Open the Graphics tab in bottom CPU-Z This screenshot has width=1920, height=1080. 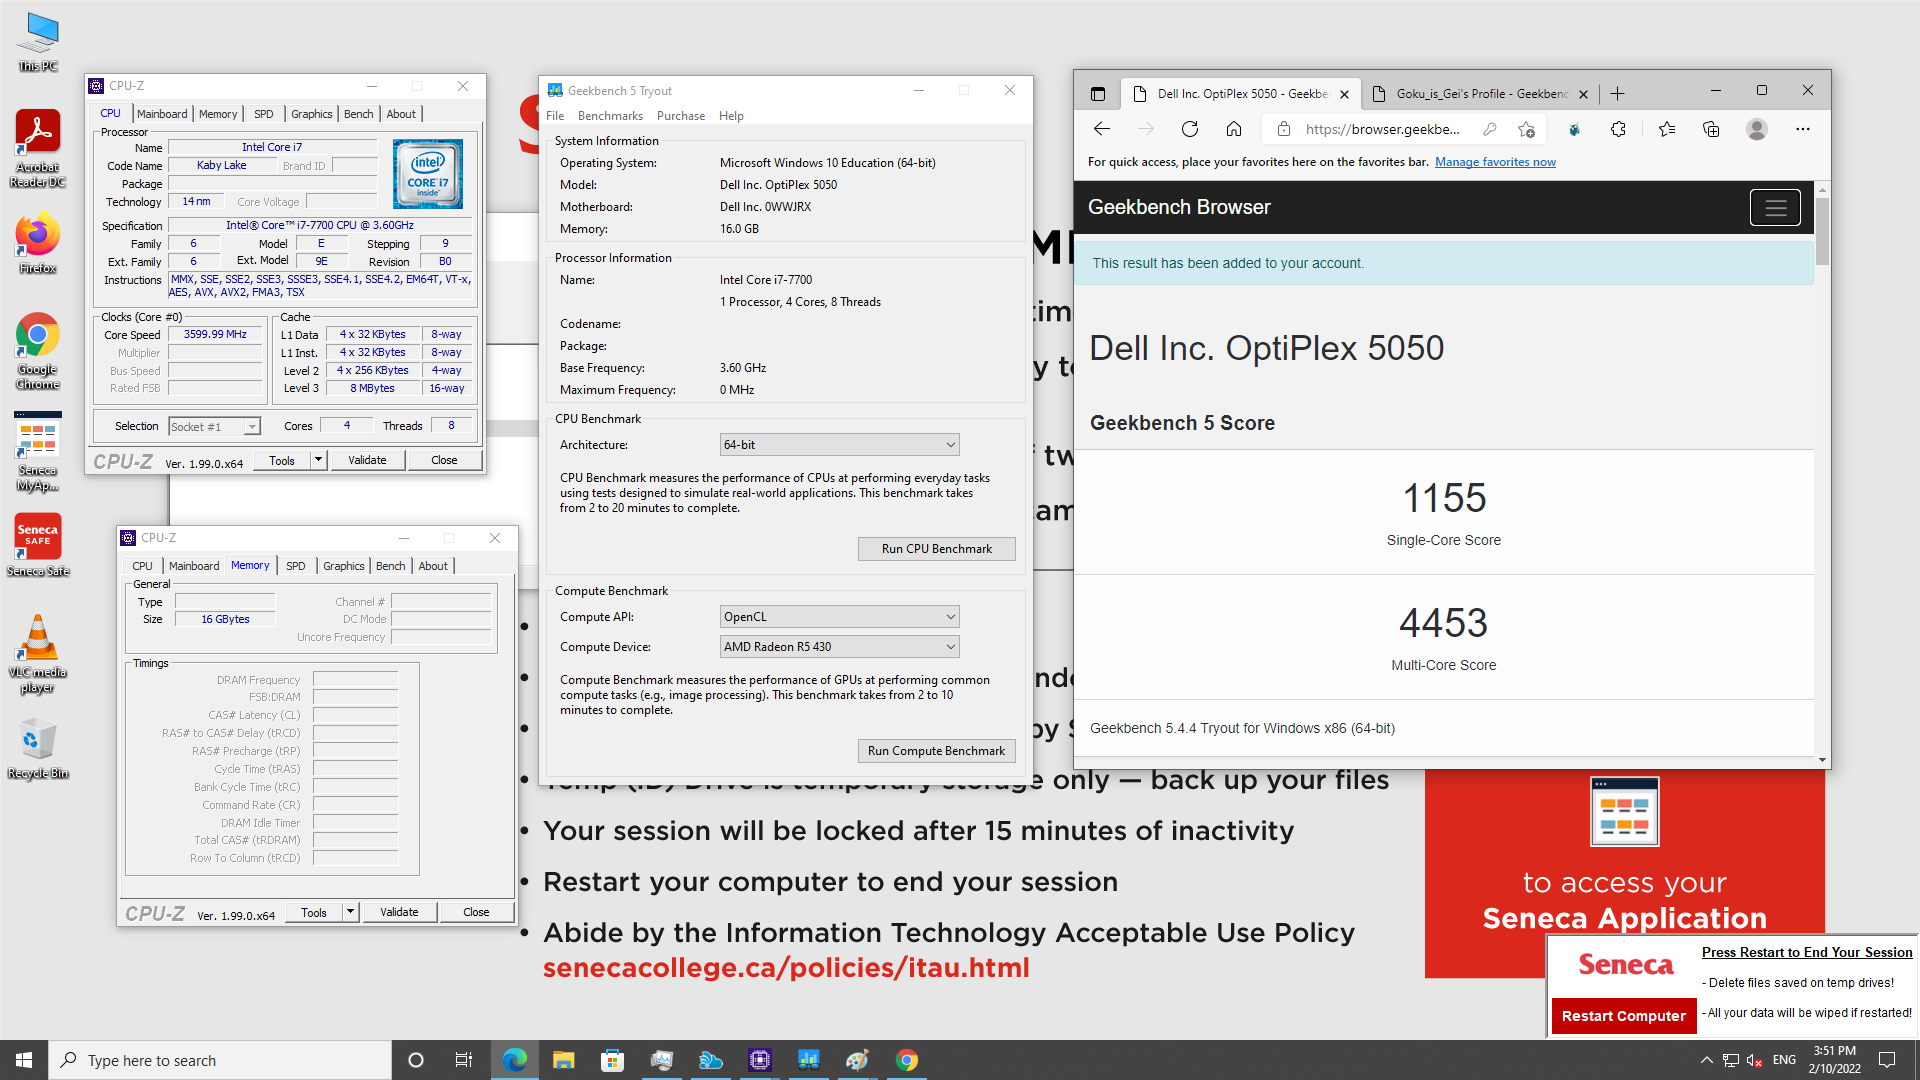(x=343, y=566)
